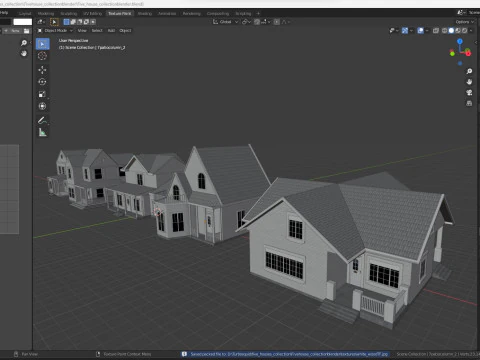This screenshot has height=360, width=480.
Task: Click the green Y axis gizmo handle
Action: click(452, 53)
